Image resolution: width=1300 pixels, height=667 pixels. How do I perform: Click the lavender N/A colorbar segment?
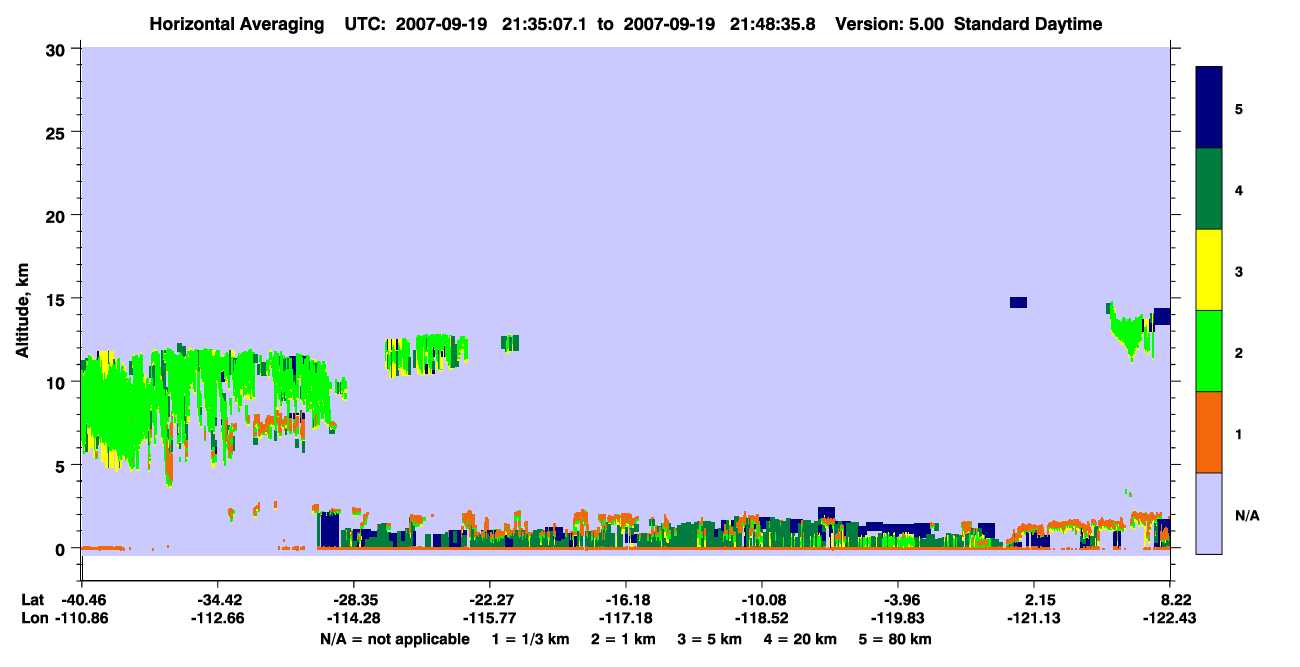(x=1209, y=513)
